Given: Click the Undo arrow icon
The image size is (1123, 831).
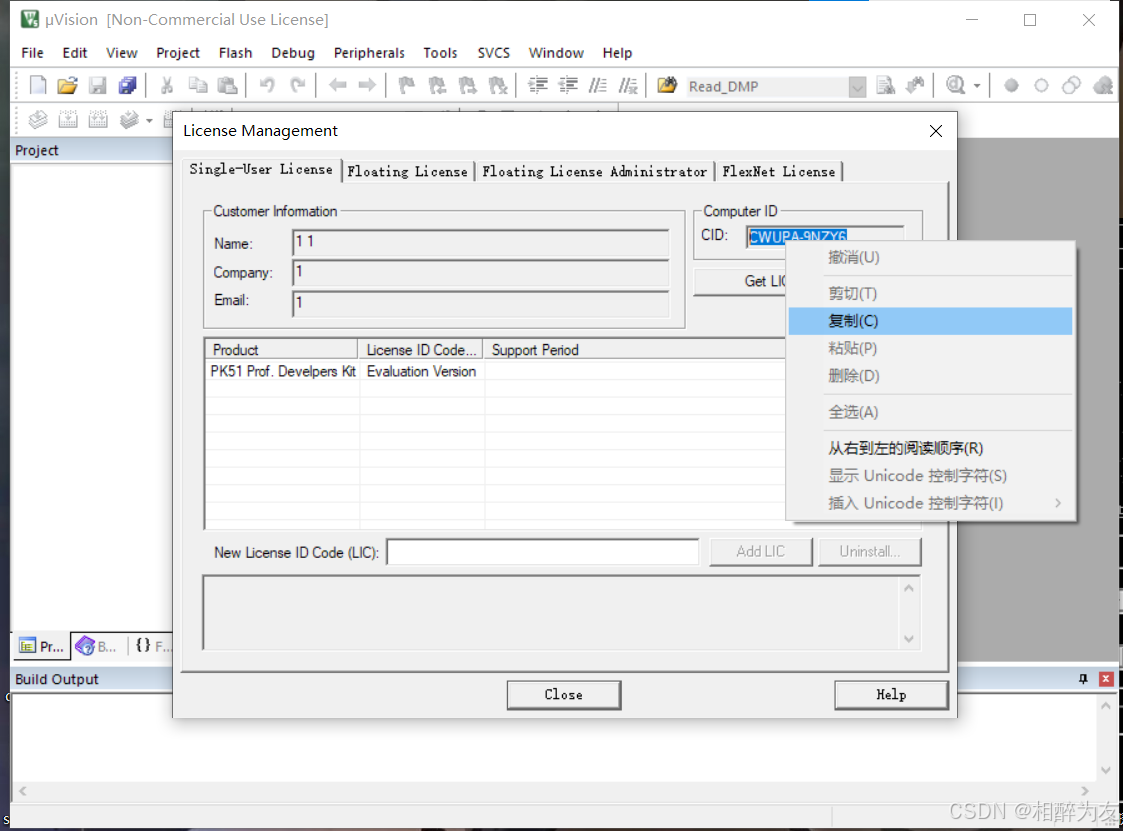Looking at the screenshot, I should coord(267,86).
